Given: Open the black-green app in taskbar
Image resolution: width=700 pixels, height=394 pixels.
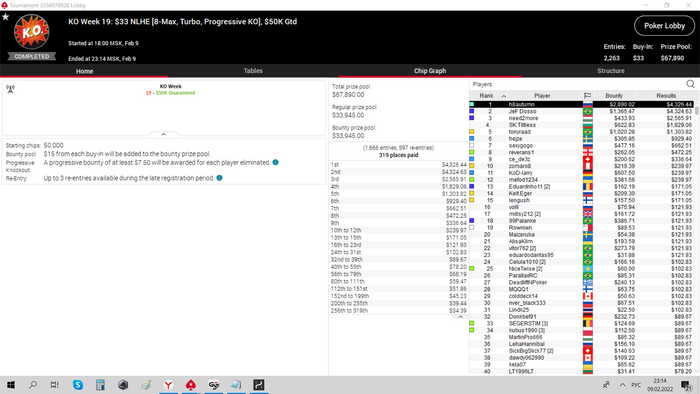Looking at the screenshot, I should tap(259, 385).
